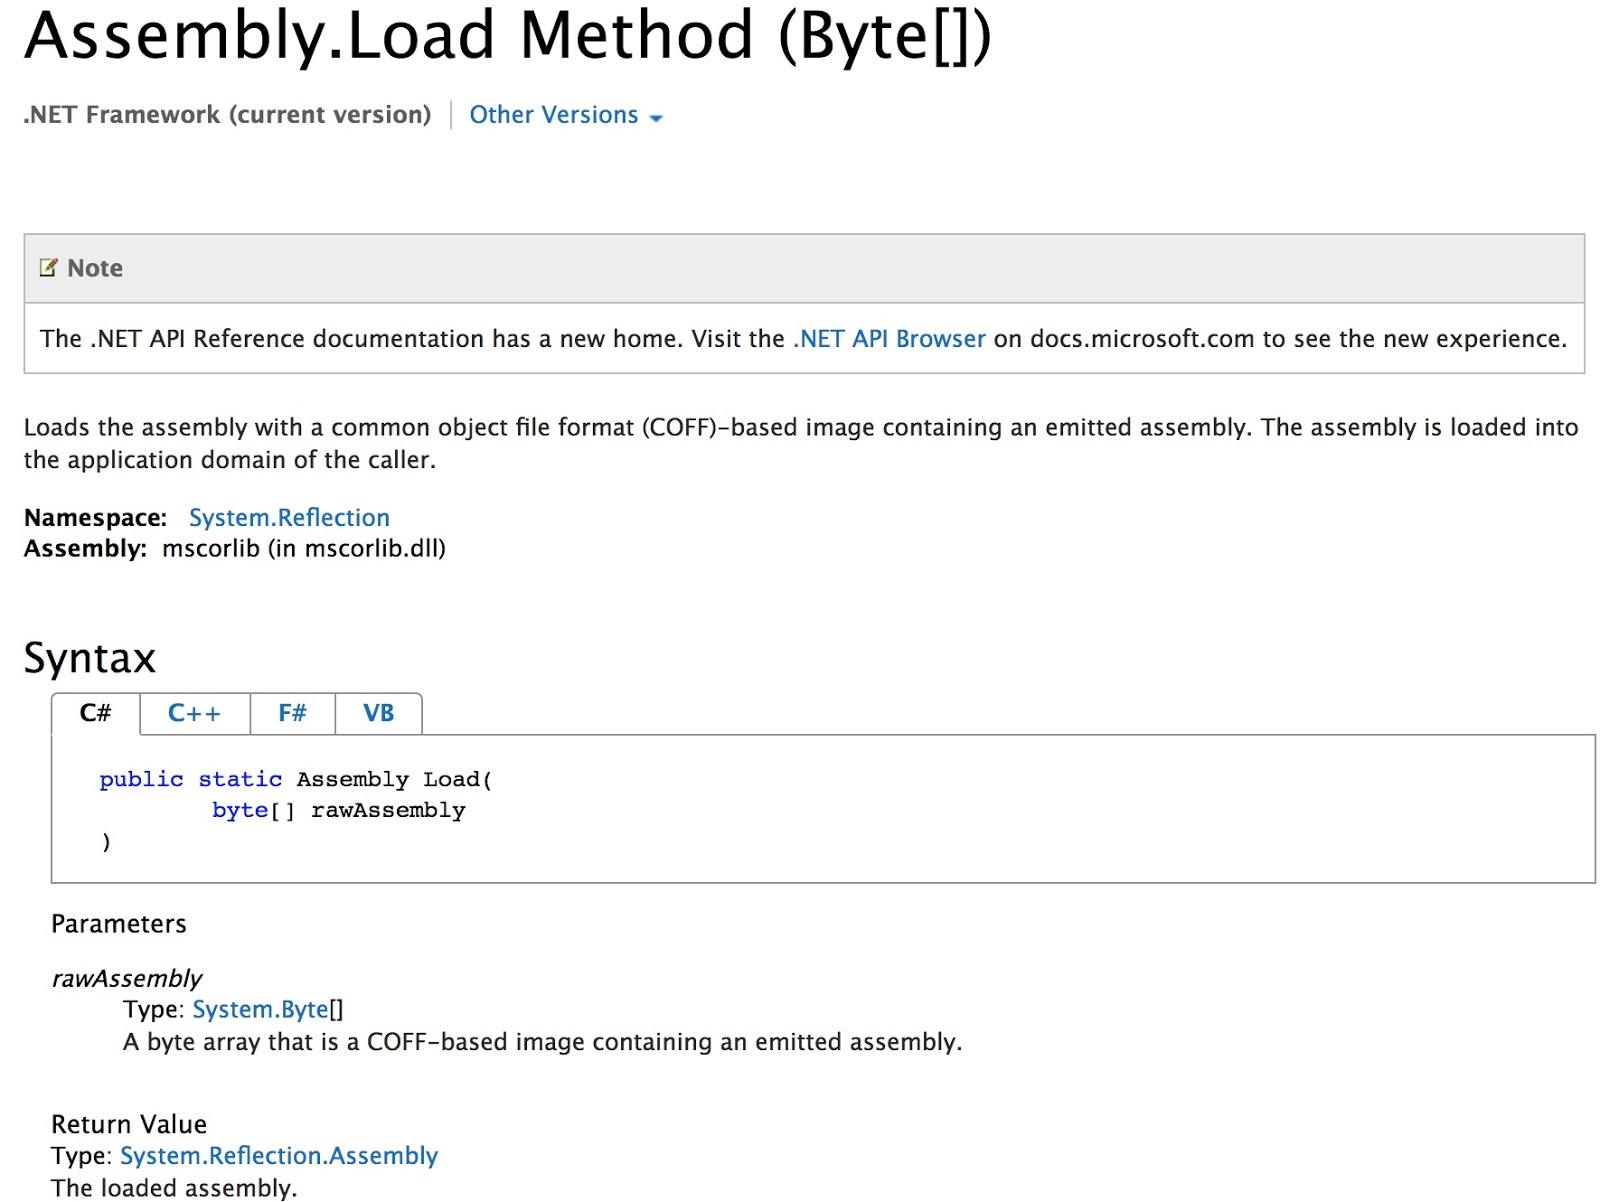Open the System.Byte type documentation
The height and width of the screenshot is (1202, 1600).
pos(259,1009)
